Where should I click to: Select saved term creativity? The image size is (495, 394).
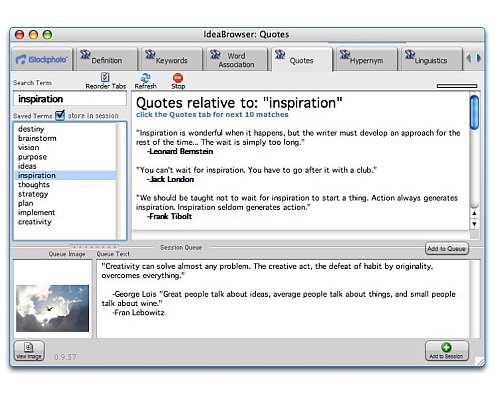[x=35, y=222]
